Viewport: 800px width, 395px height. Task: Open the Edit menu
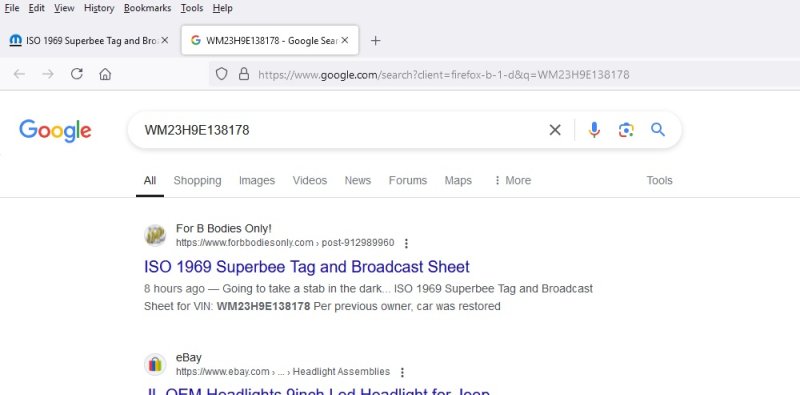coord(37,8)
